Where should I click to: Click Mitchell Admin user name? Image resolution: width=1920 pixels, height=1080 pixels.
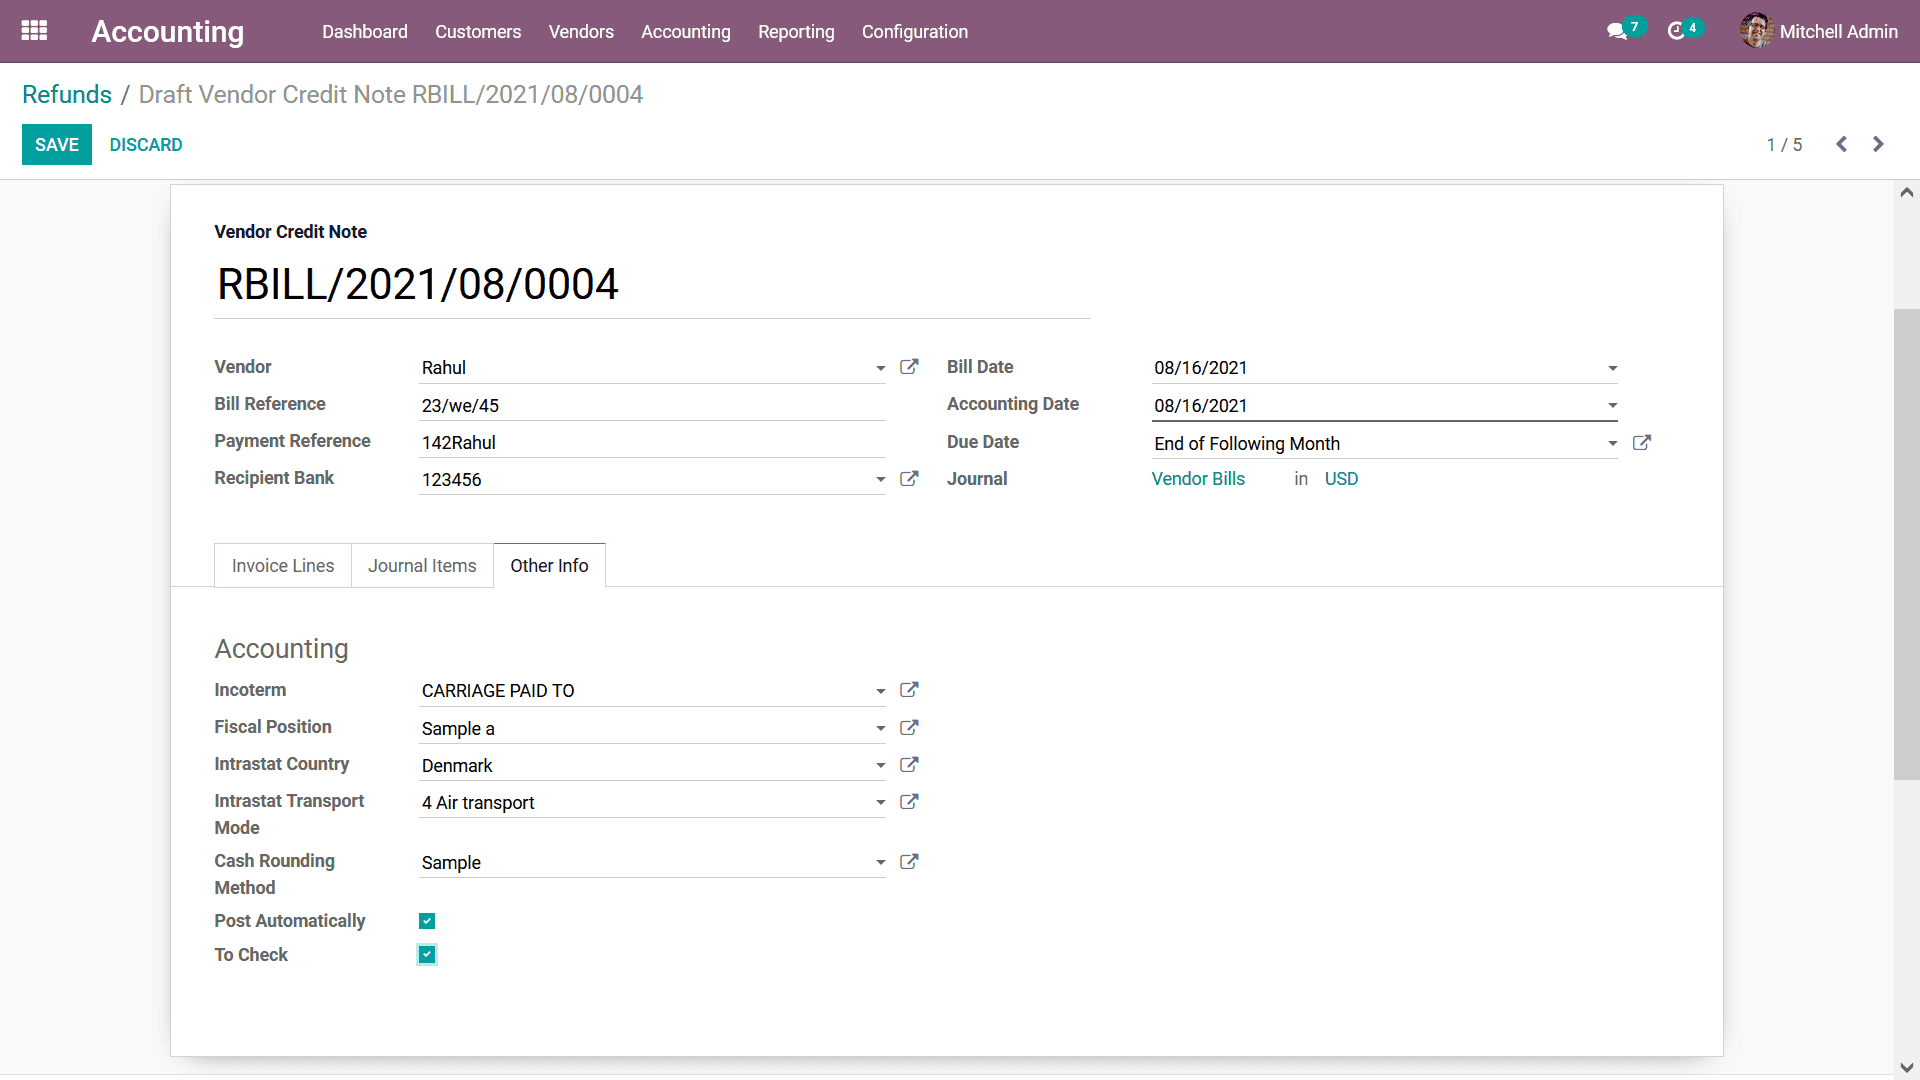(1838, 32)
